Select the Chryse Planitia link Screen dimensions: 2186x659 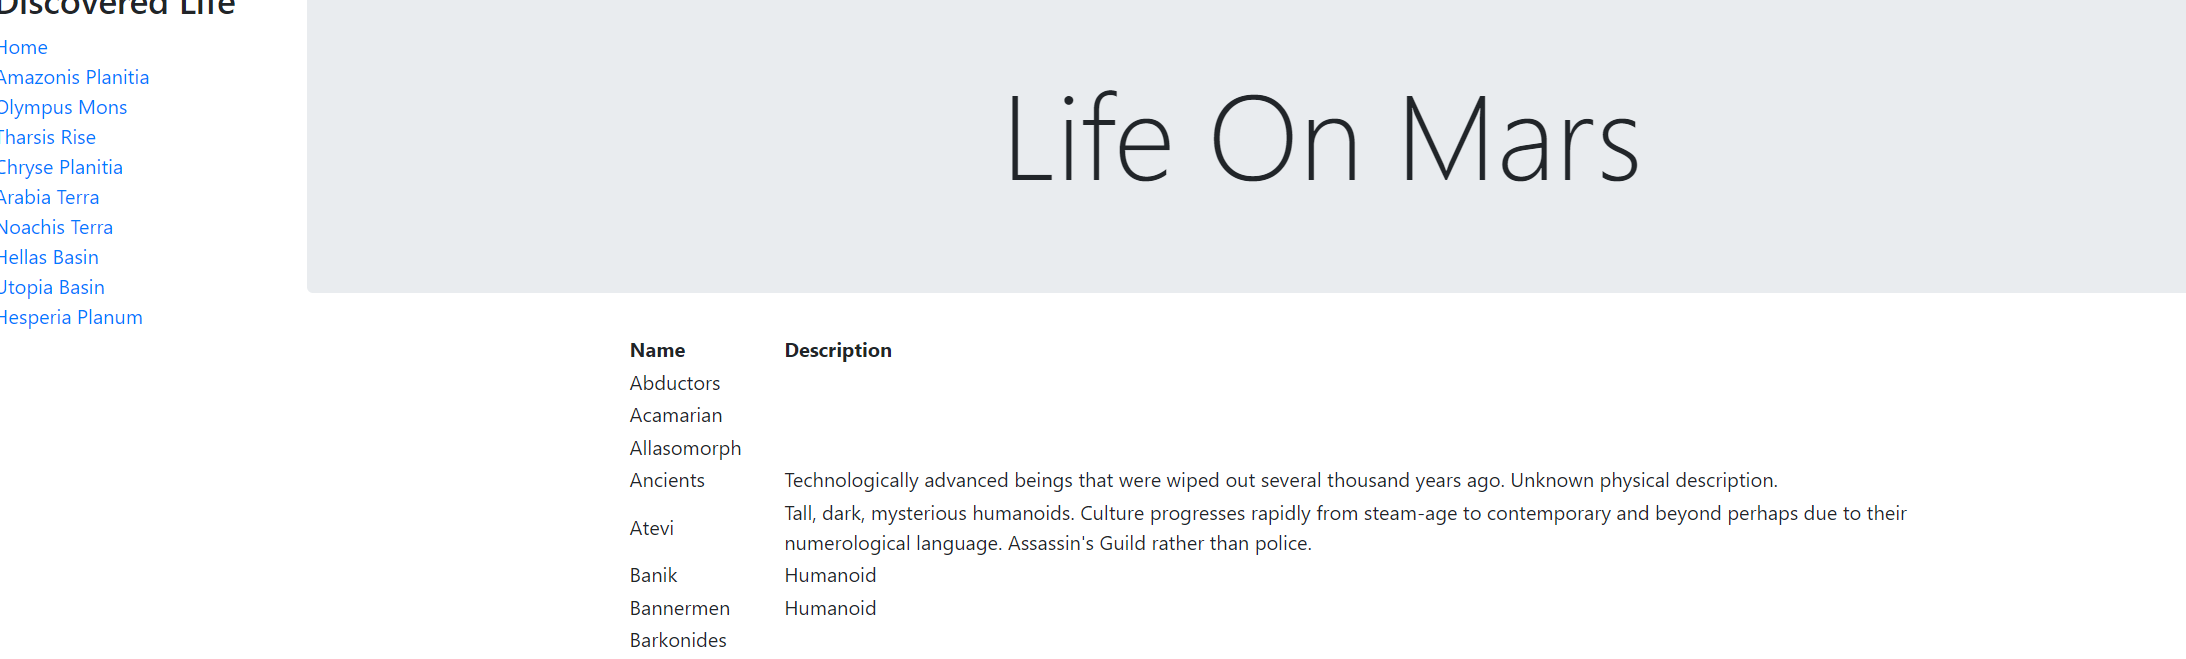pyautogui.click(x=61, y=167)
